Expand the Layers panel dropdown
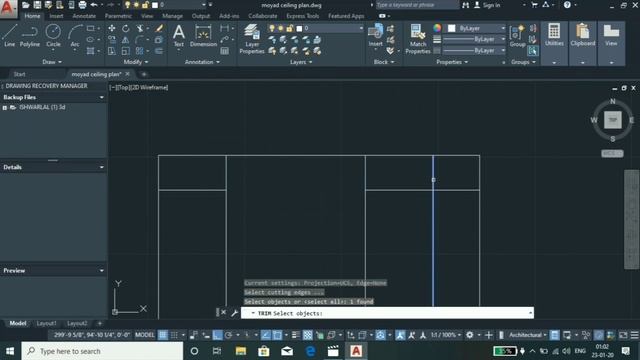Viewport: 640px width, 360px height. click(x=301, y=62)
